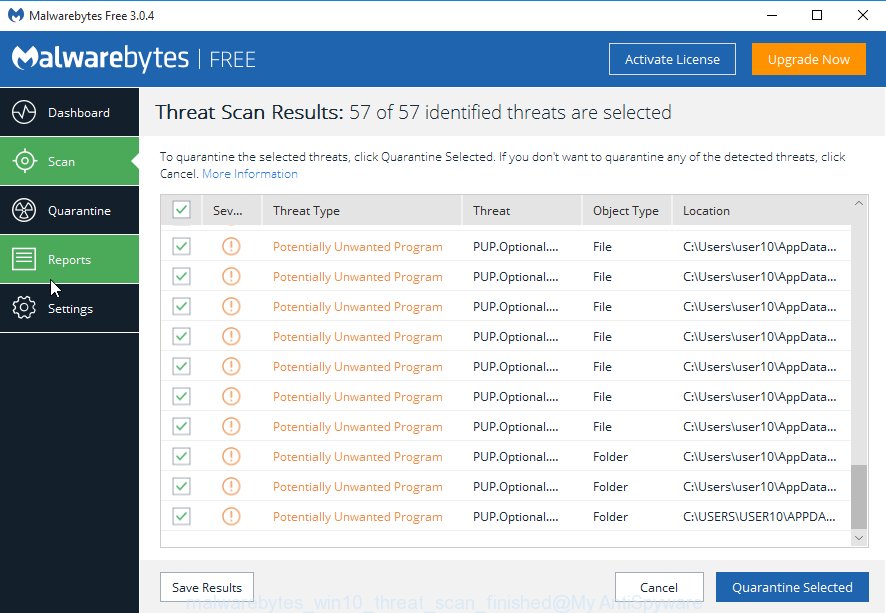The height and width of the screenshot is (613, 886).
Task: Click the Threat Scan Results heading
Action: pos(413,112)
